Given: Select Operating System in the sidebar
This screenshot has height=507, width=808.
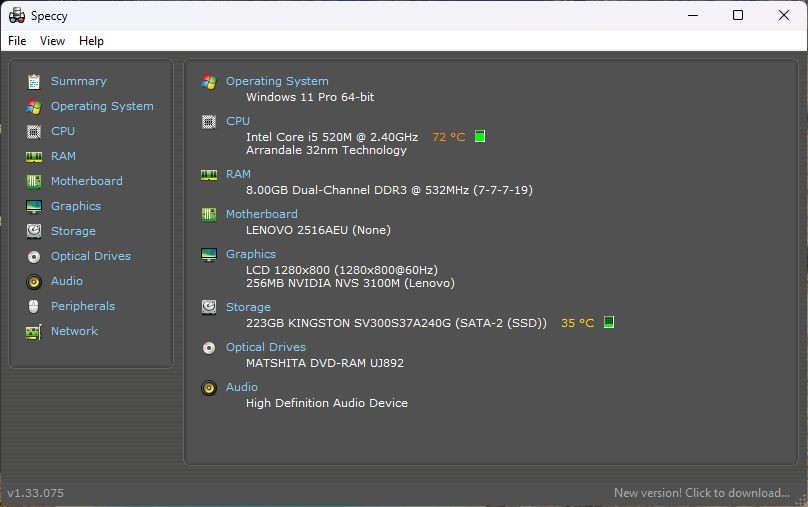Looking at the screenshot, I should coord(102,106).
